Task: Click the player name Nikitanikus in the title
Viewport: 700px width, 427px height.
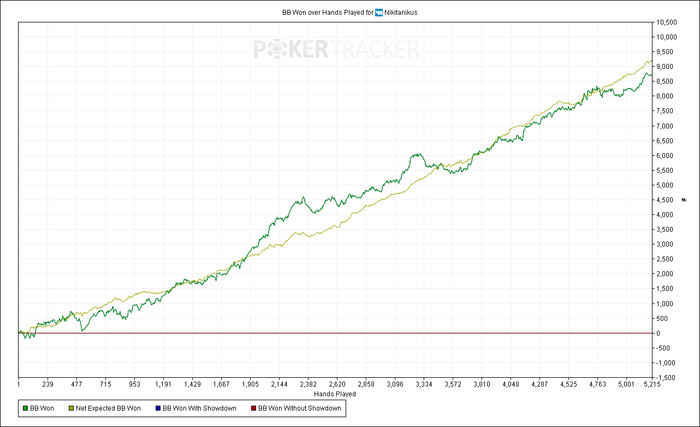Action: point(401,13)
